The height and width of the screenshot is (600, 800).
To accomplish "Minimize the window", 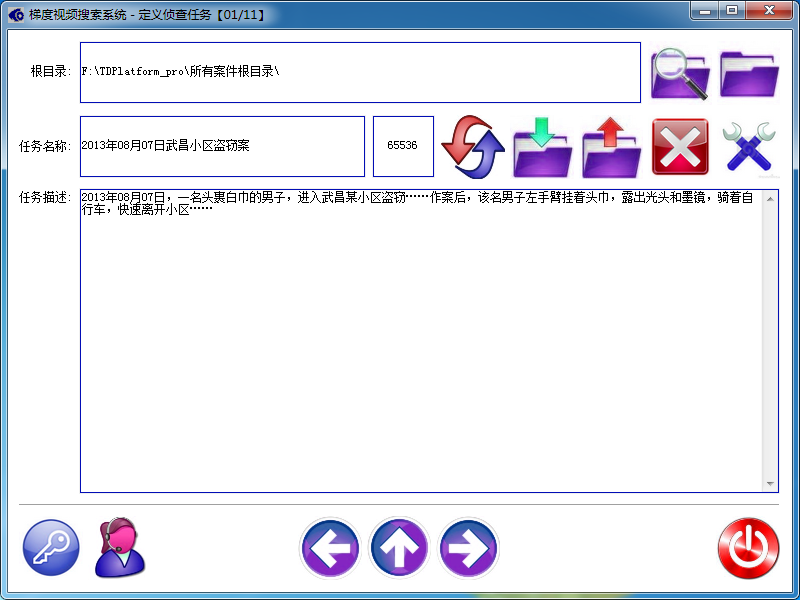I will click(706, 10).
